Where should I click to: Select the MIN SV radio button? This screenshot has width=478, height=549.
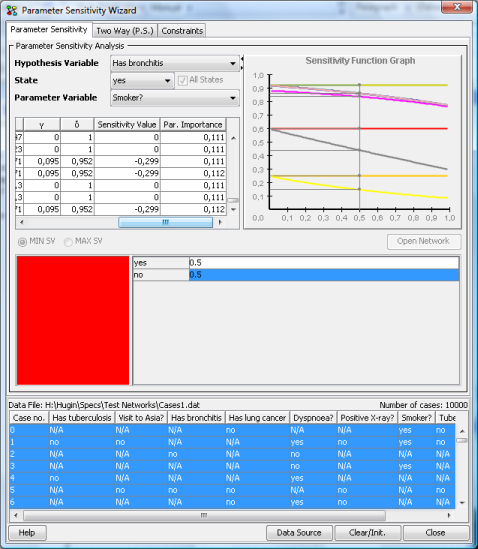[x=22, y=242]
